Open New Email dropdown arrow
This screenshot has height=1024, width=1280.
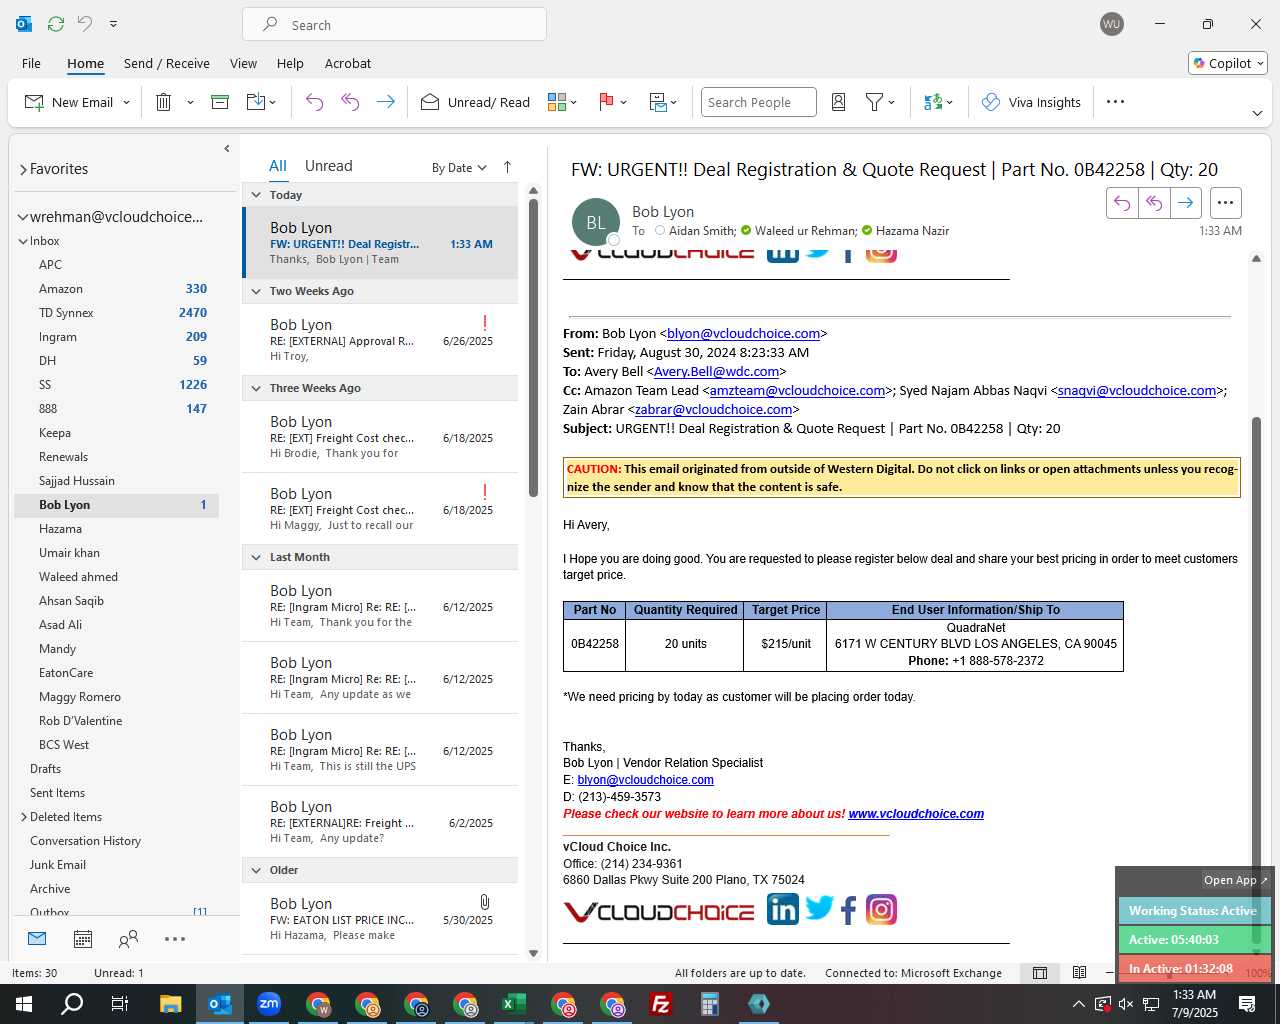pyautogui.click(x=126, y=102)
